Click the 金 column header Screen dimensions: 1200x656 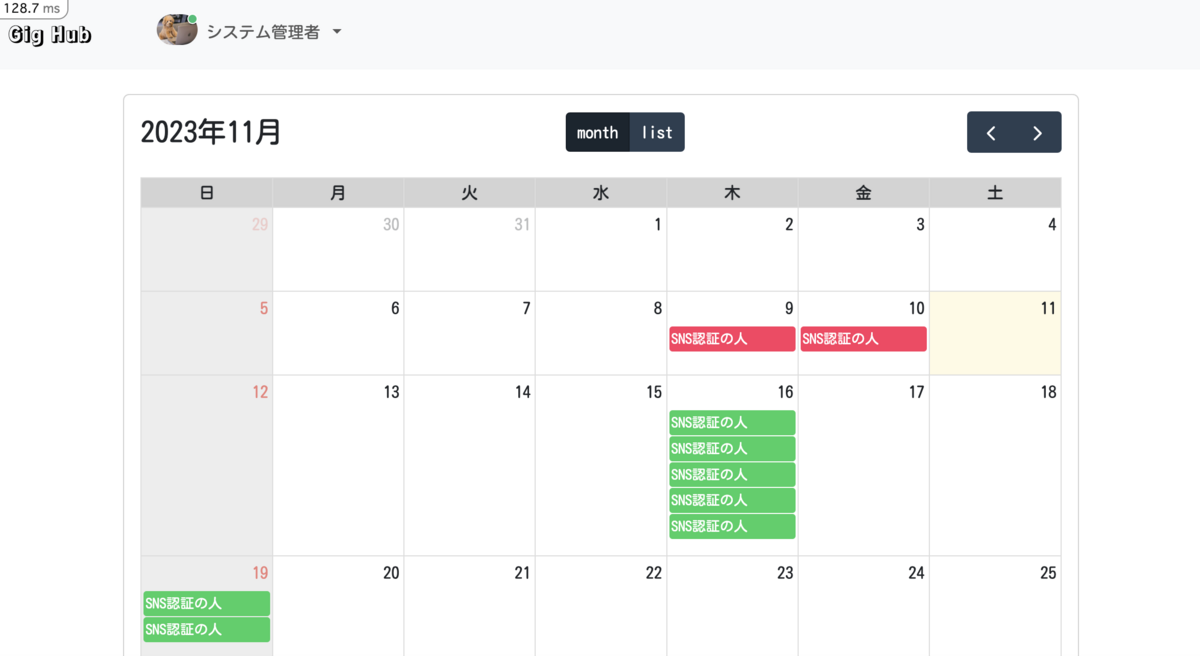coord(864,193)
